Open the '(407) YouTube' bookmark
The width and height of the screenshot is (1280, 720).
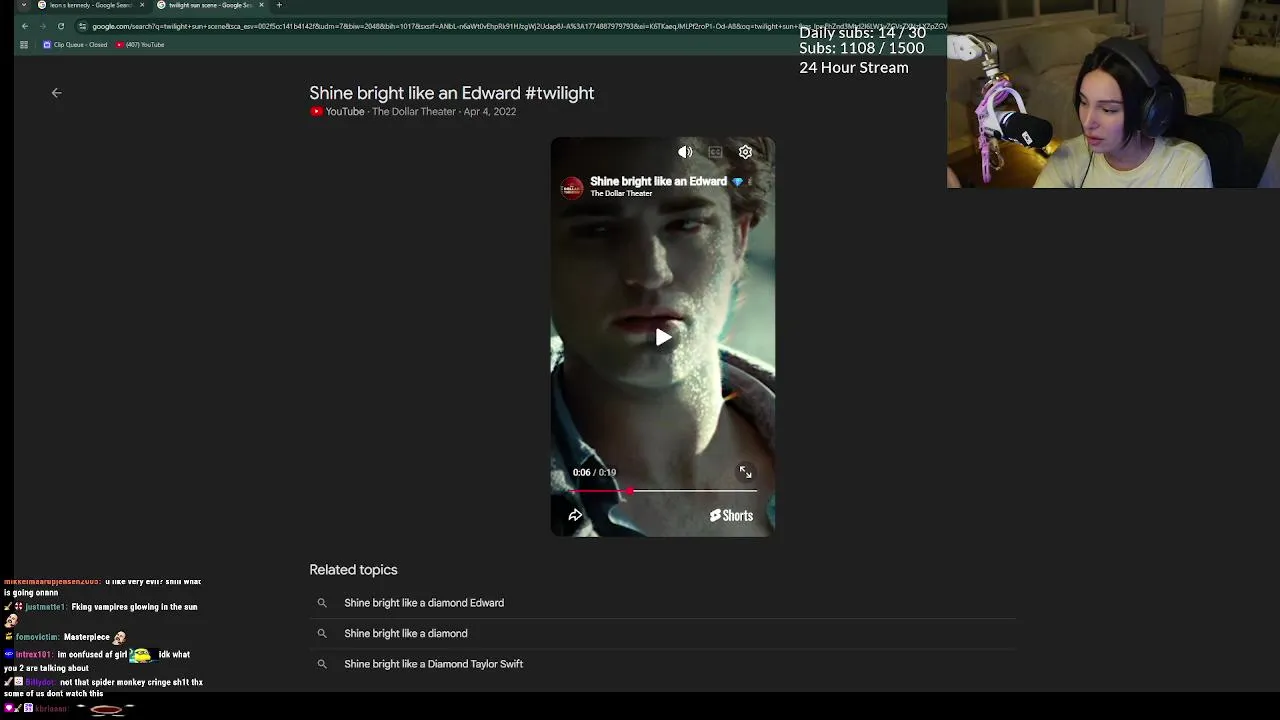point(140,45)
